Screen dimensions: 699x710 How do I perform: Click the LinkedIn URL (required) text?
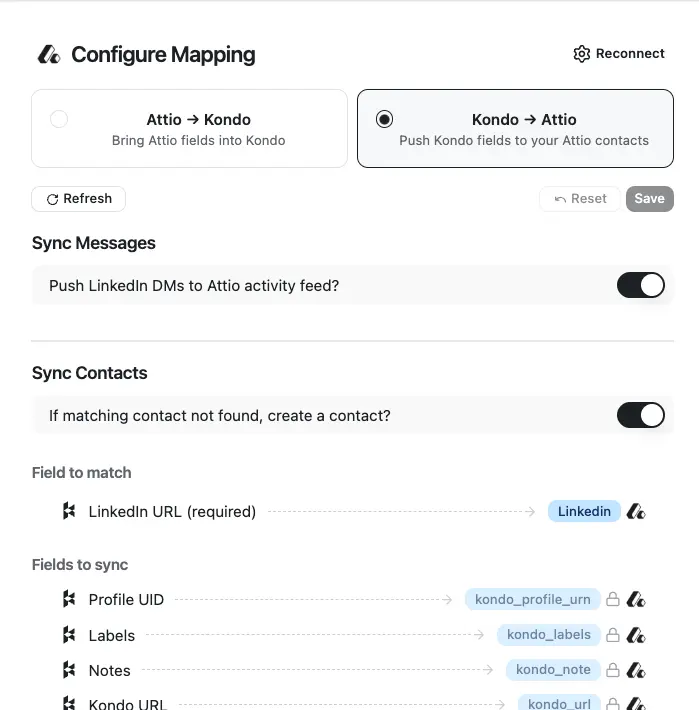(x=172, y=512)
